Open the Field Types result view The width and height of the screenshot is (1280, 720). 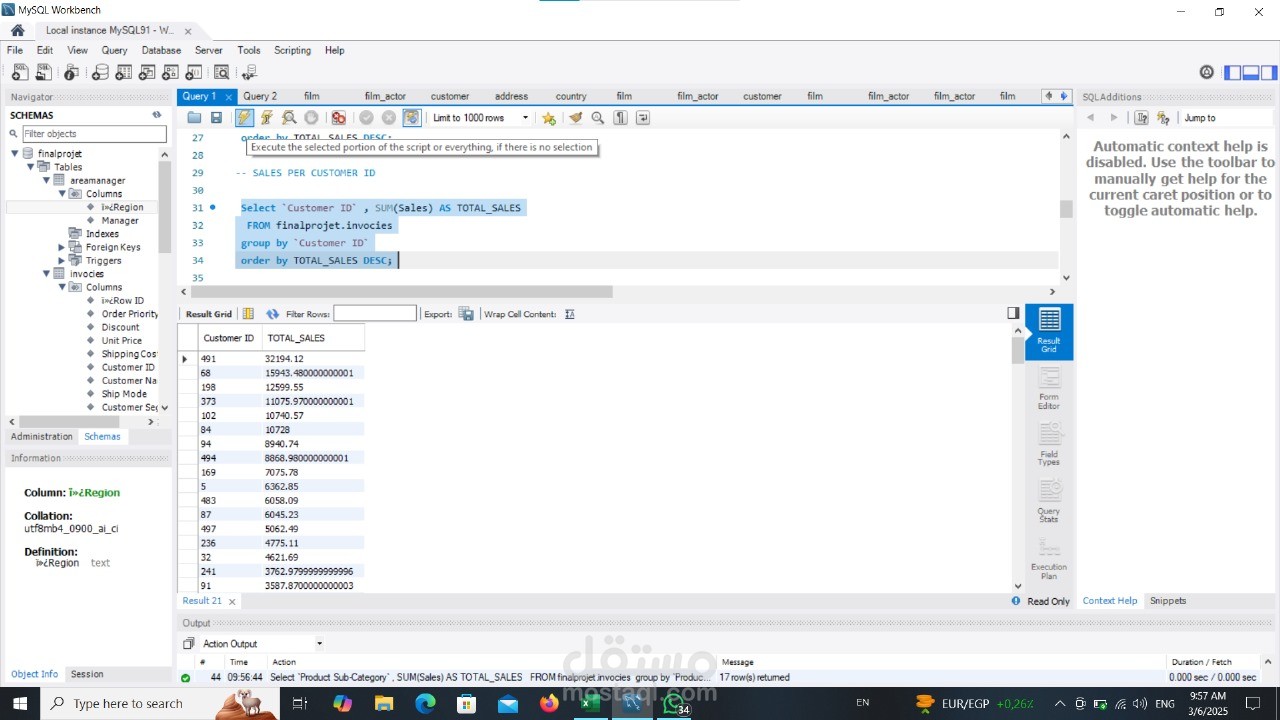(x=1049, y=444)
